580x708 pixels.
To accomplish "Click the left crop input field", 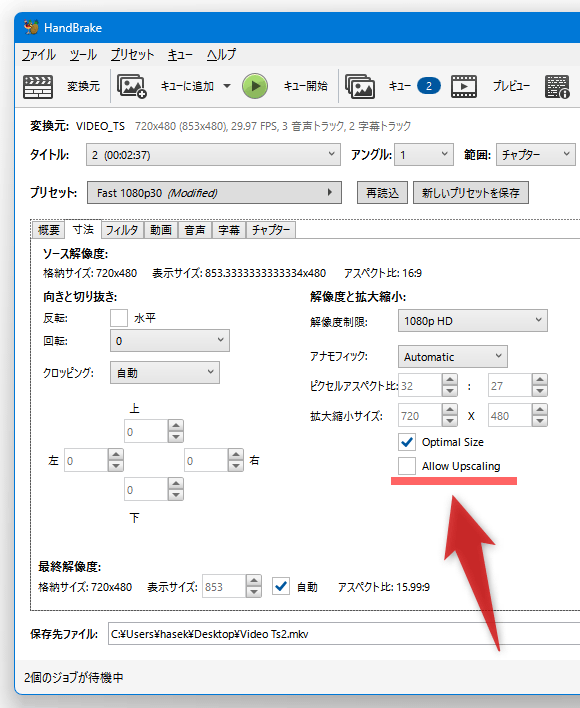I will pyautogui.click(x=86, y=461).
